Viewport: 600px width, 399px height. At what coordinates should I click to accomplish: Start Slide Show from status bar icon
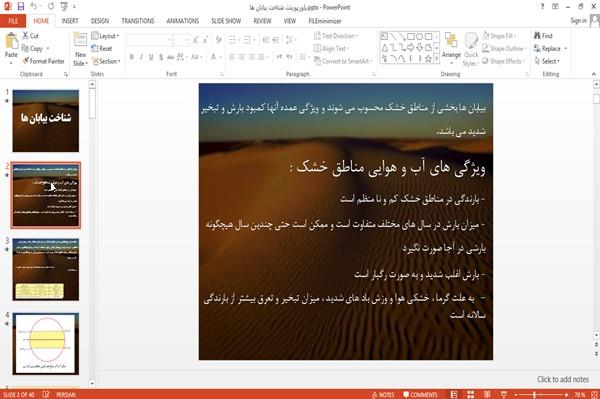coord(504,394)
